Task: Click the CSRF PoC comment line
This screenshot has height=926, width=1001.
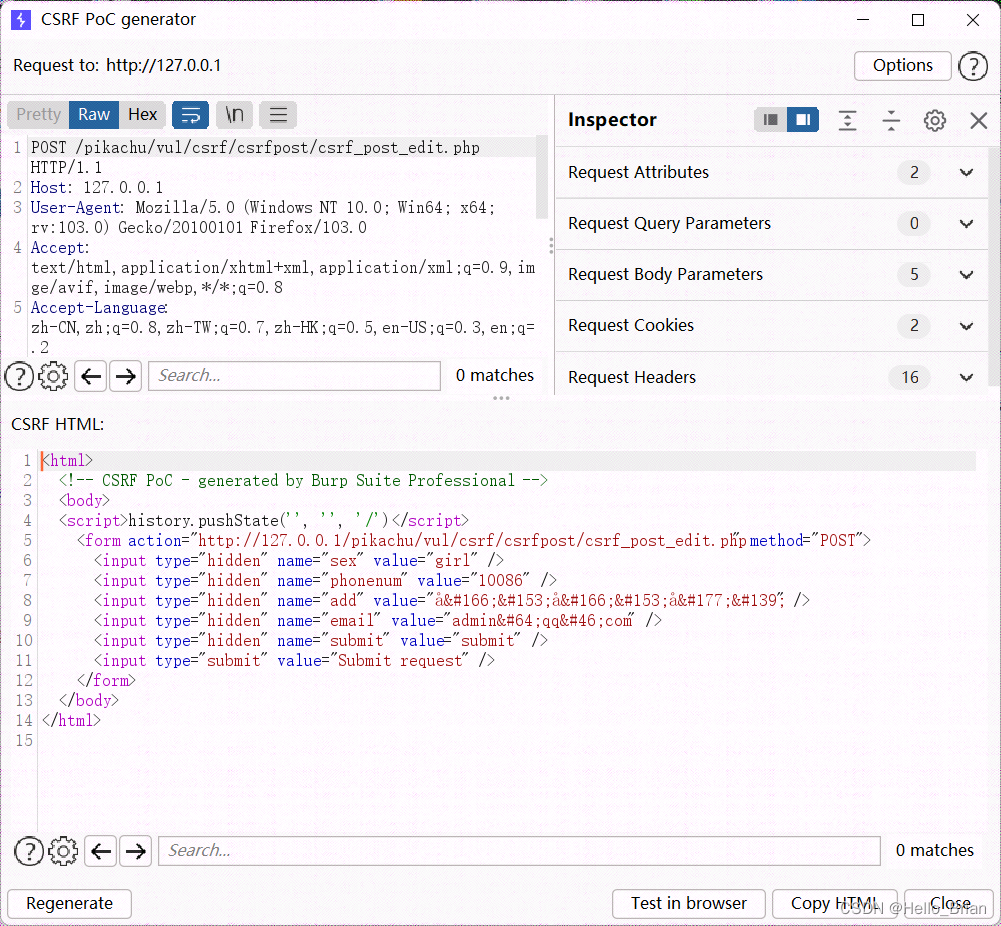Action: (x=303, y=481)
